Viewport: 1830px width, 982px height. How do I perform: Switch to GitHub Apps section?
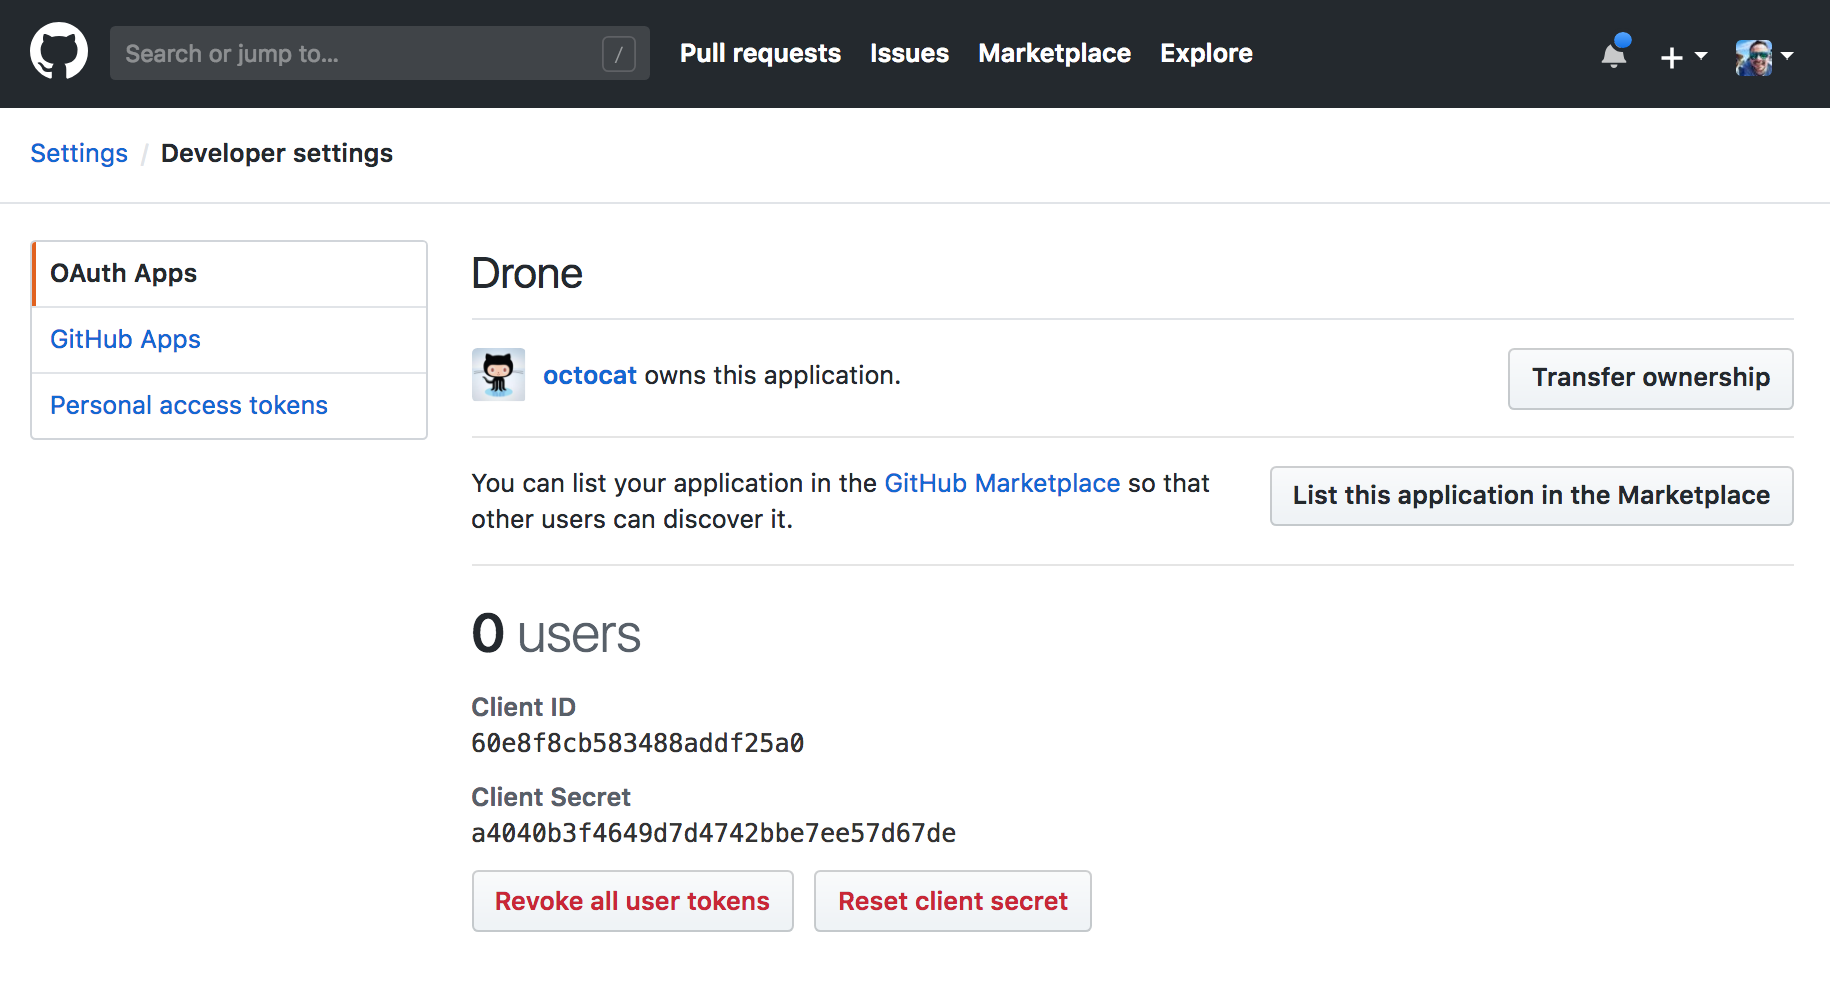[x=125, y=339]
